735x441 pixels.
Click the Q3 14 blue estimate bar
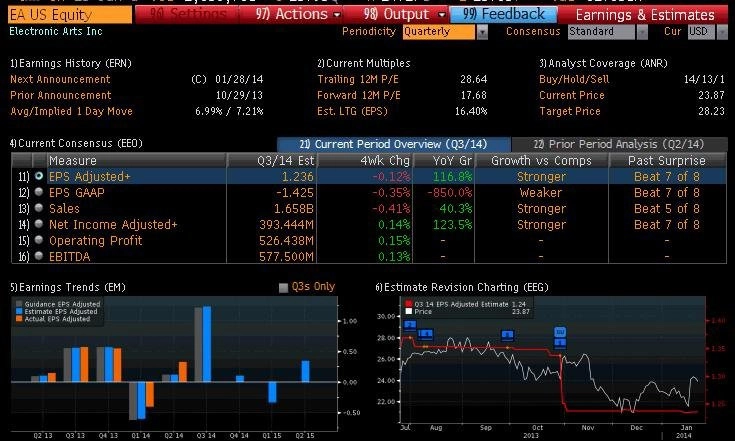coord(207,344)
